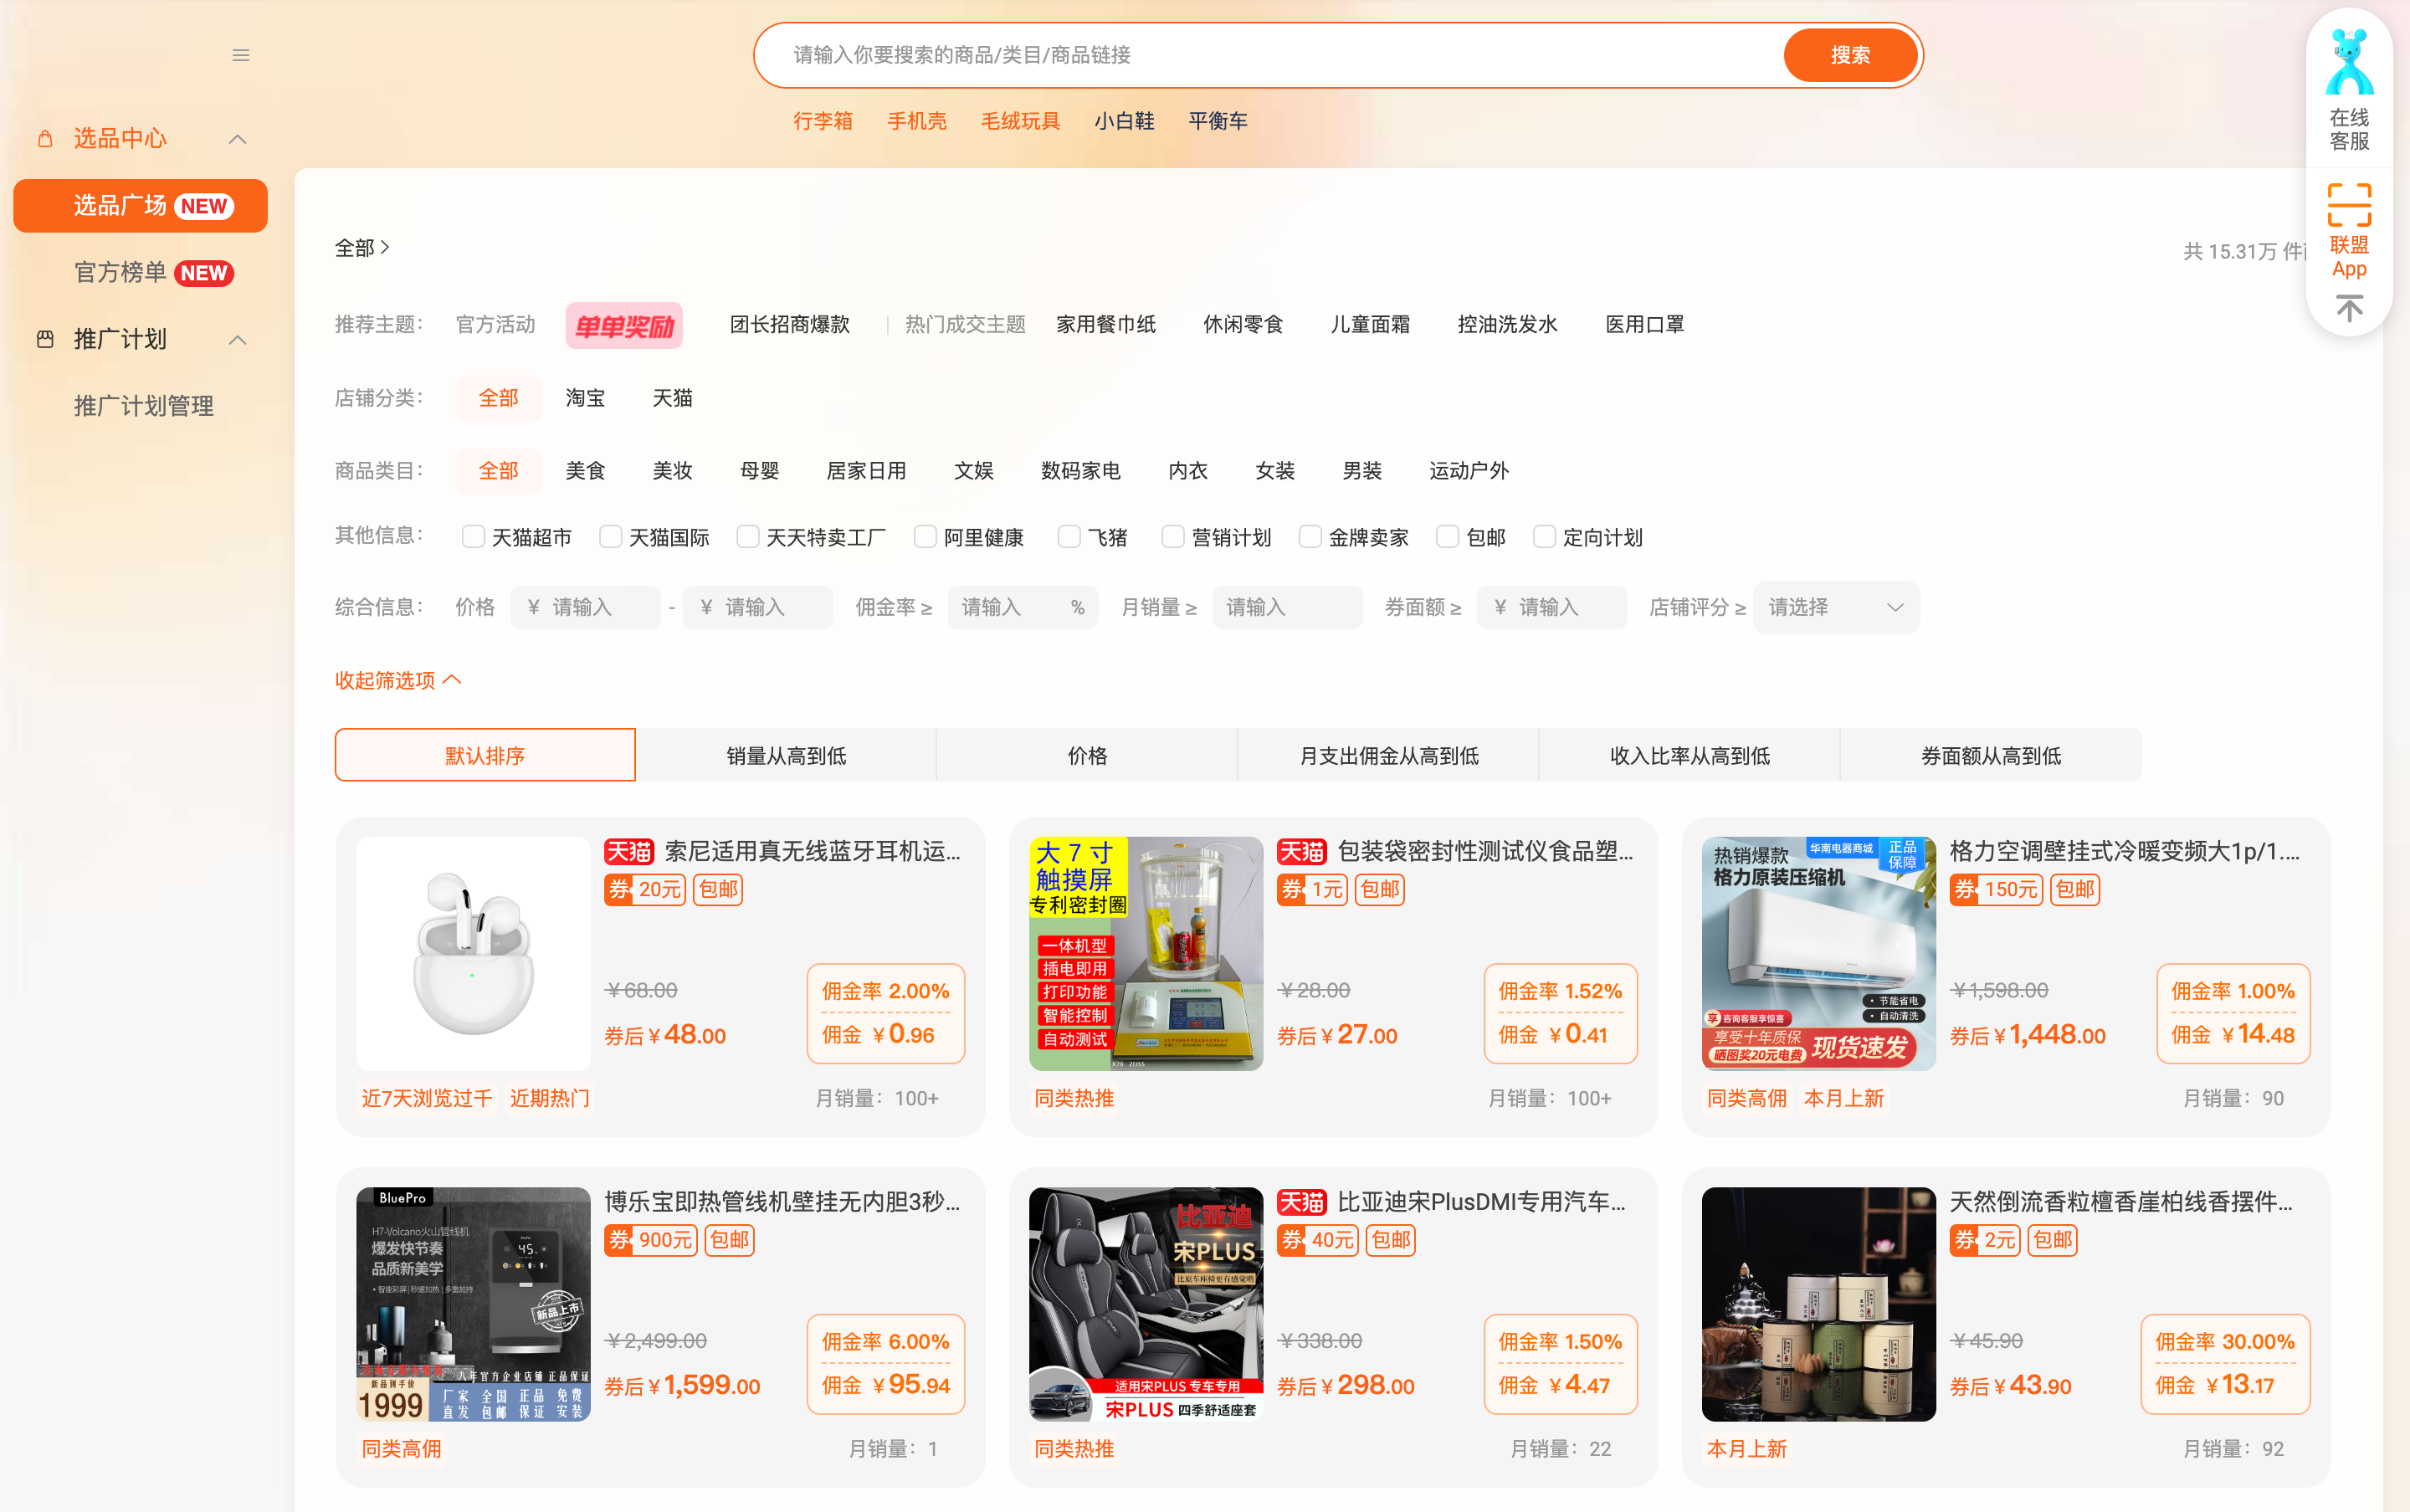Open the 店铺评分 请选择 dropdown
The height and width of the screenshot is (1512, 2410).
(1835, 607)
